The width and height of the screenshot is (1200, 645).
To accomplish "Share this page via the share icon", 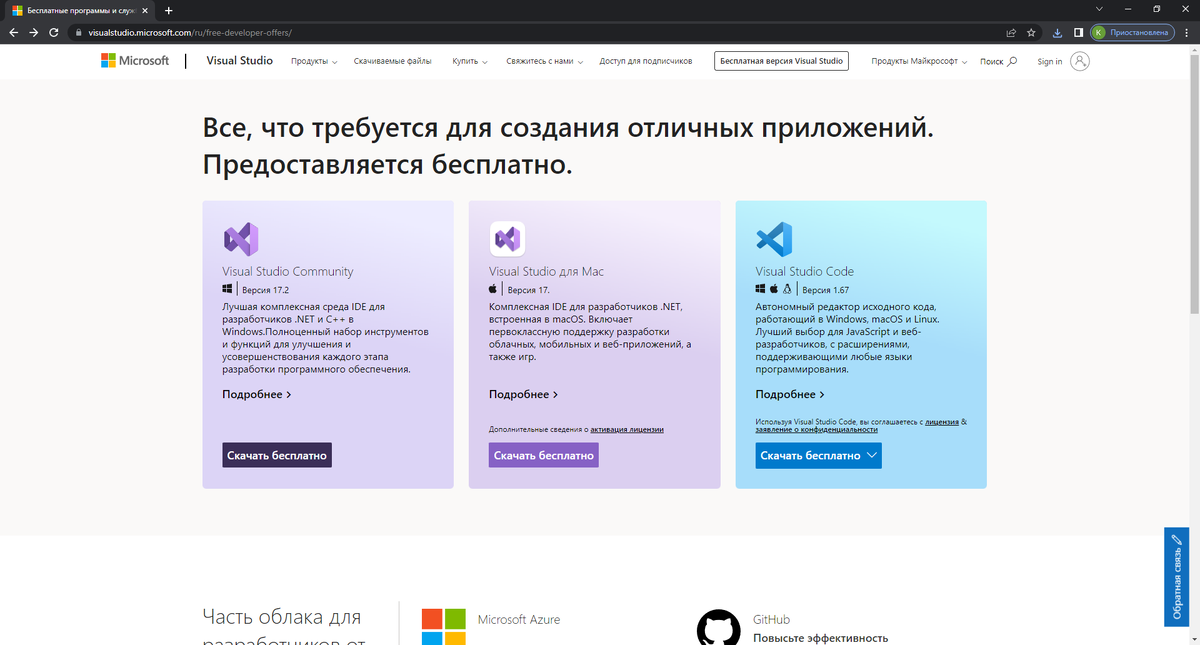I will pyautogui.click(x=1012, y=32).
